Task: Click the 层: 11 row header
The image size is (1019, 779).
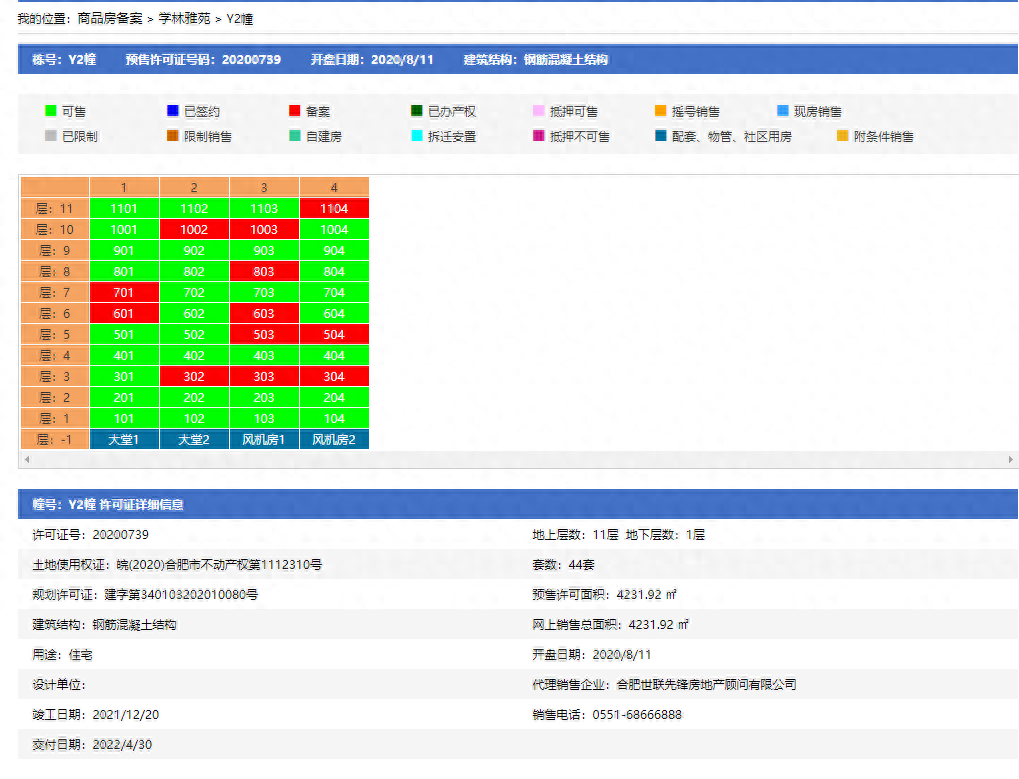Action: [55, 209]
